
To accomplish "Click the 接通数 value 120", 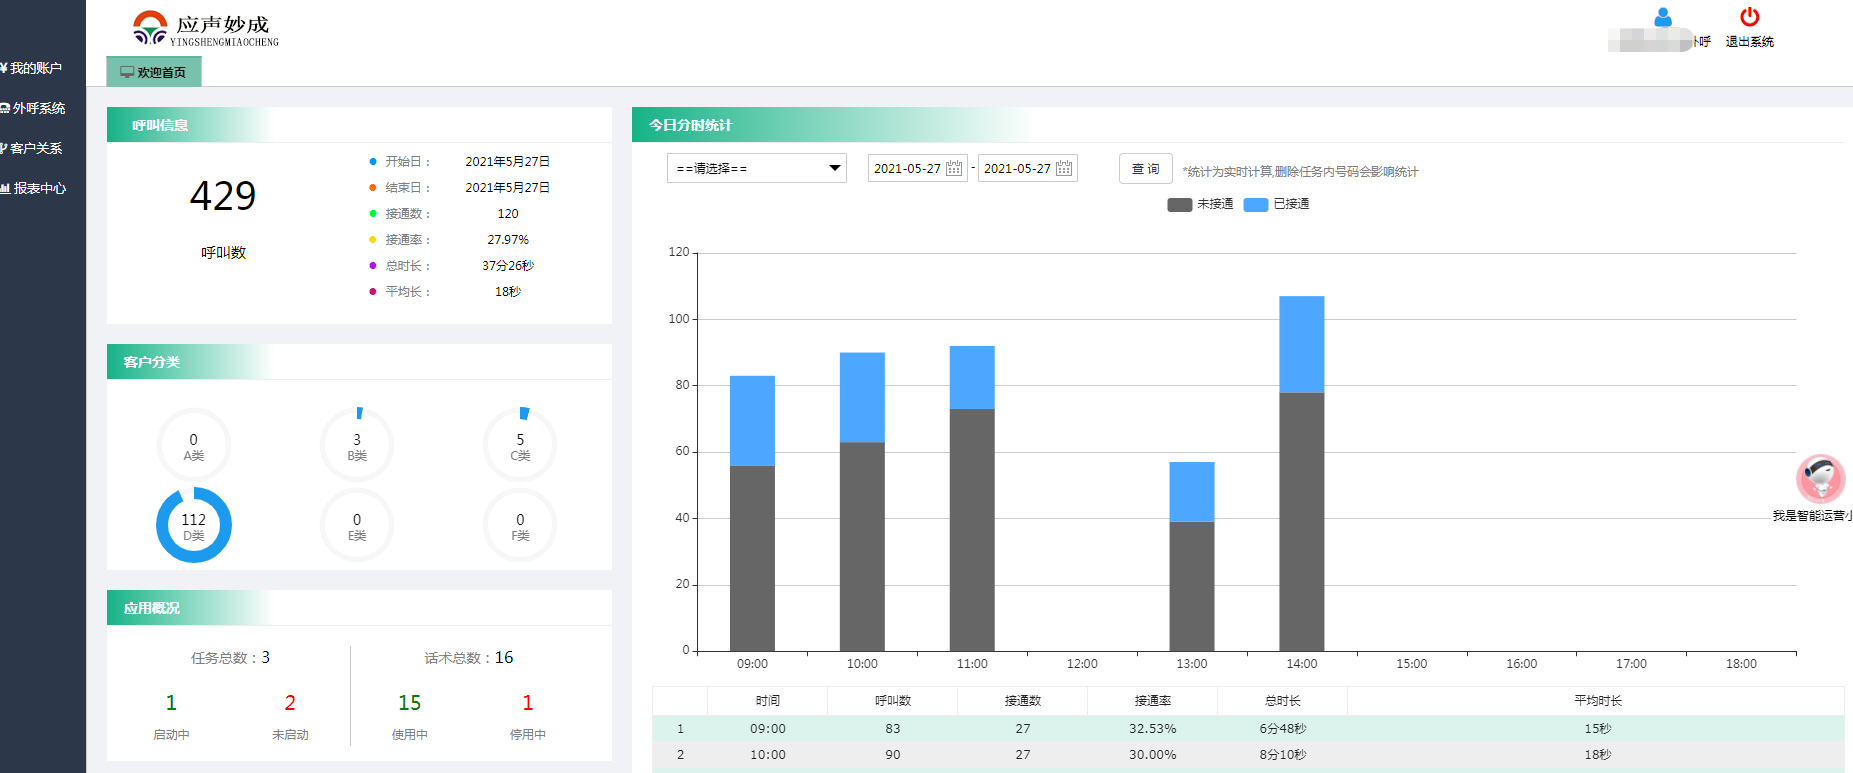I will pyautogui.click(x=508, y=214).
